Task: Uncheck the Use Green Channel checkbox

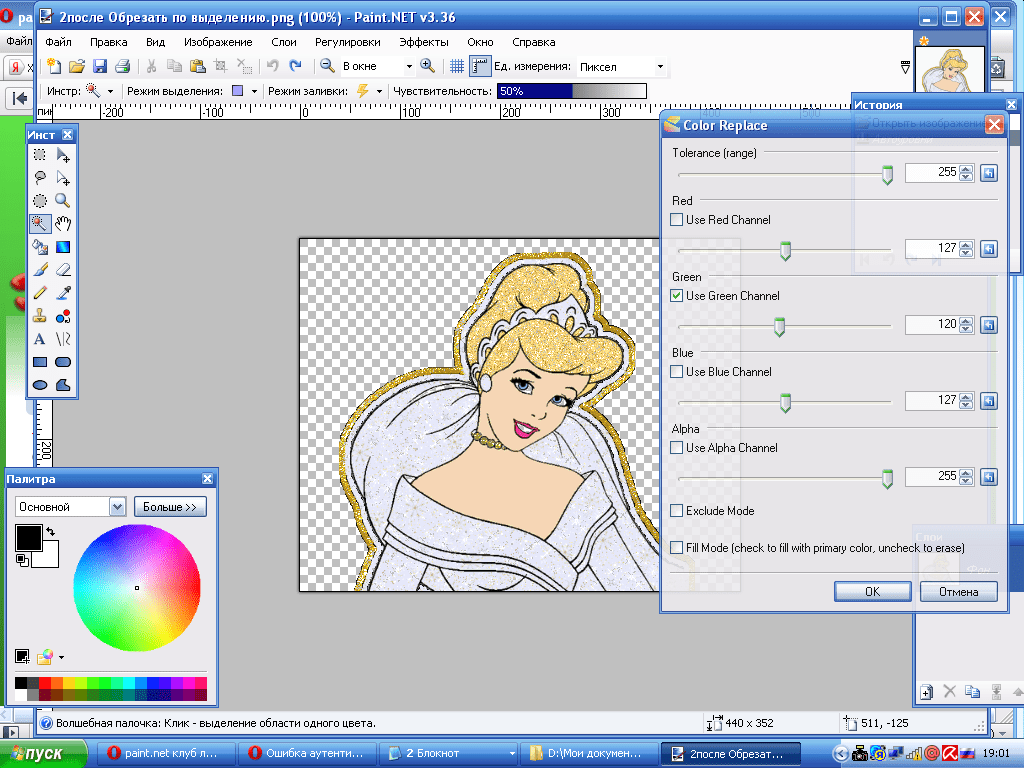Action: pos(677,296)
